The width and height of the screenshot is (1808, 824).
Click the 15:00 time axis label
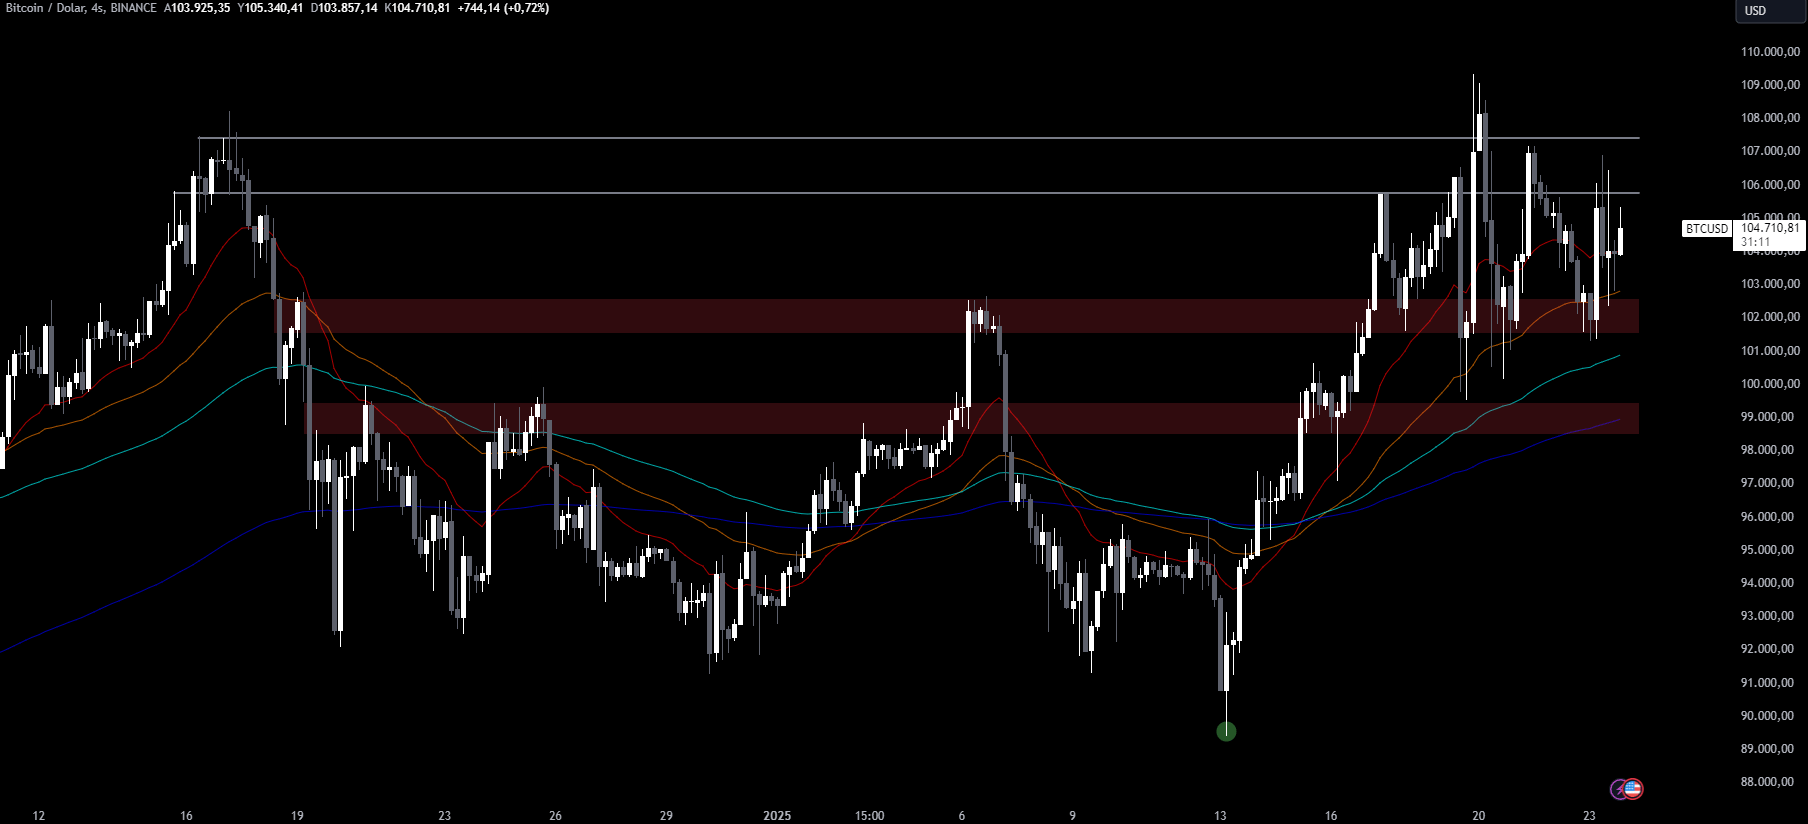(870, 816)
